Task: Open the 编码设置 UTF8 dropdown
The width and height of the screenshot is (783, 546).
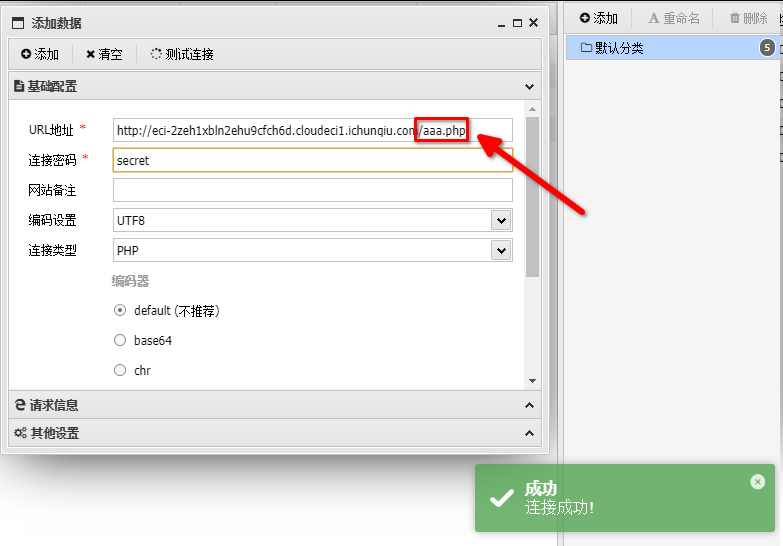Action: click(x=312, y=220)
